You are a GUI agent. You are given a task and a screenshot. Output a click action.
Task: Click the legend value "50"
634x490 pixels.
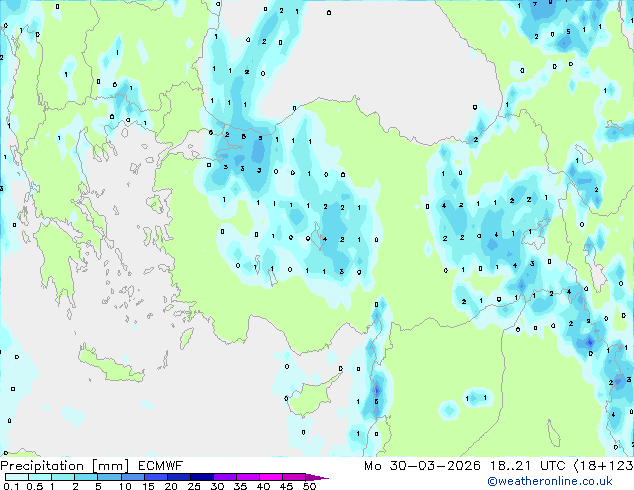(x=310, y=486)
